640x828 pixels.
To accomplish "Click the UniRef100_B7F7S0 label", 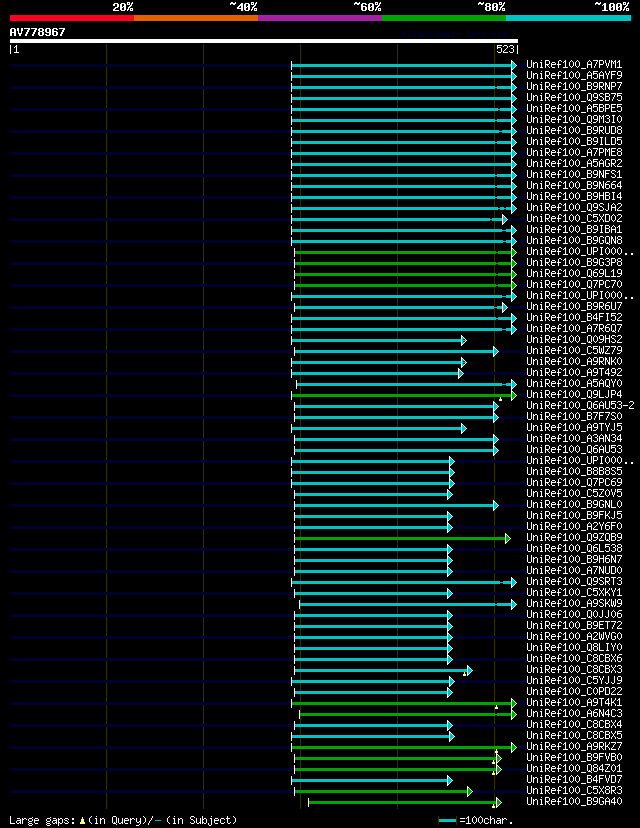I will (x=574, y=416).
